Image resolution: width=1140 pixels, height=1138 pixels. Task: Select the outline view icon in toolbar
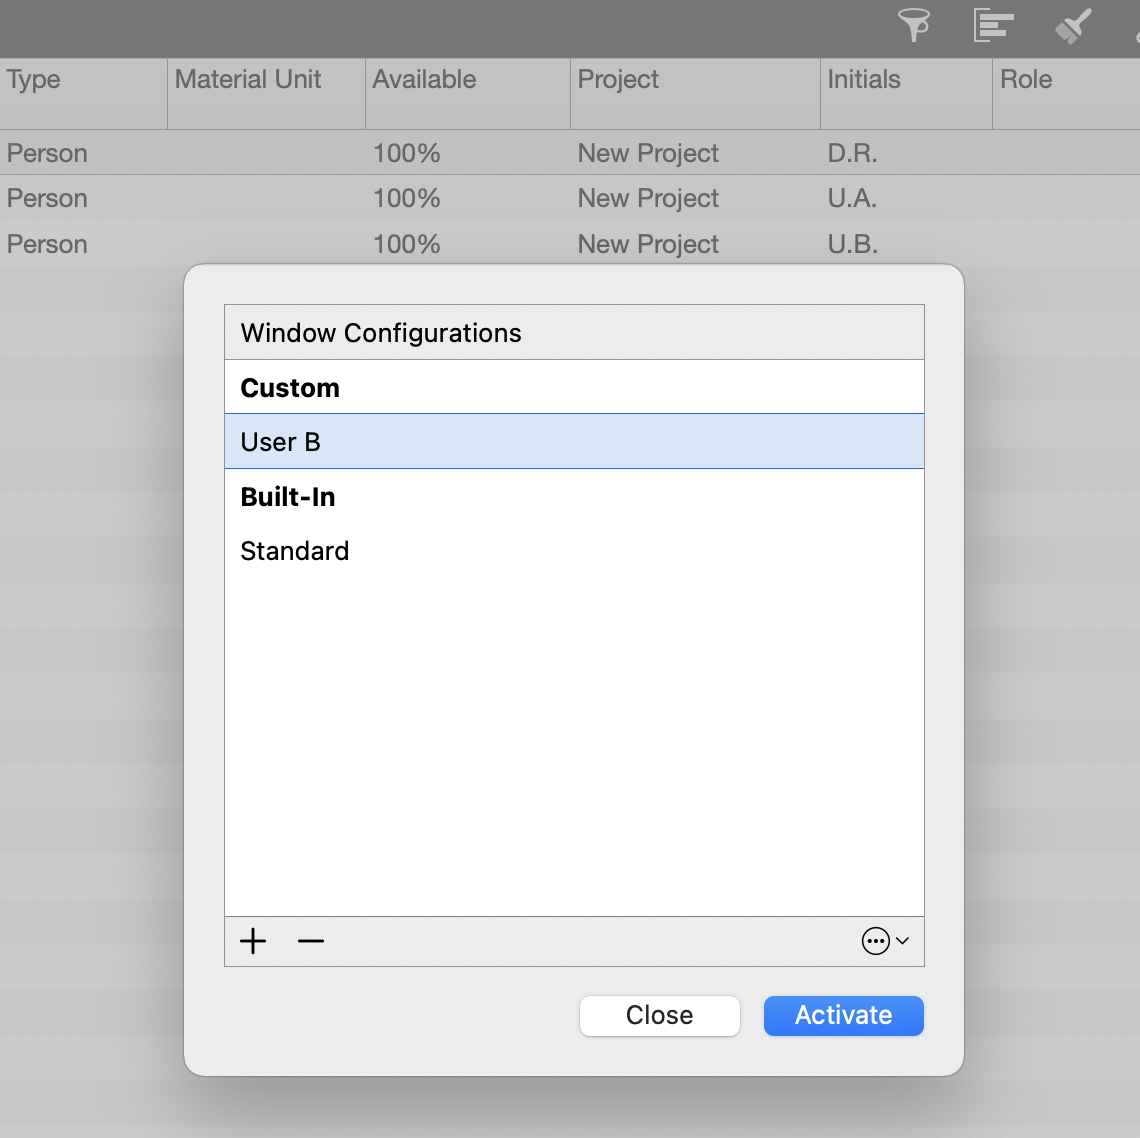pyautogui.click(x=992, y=26)
